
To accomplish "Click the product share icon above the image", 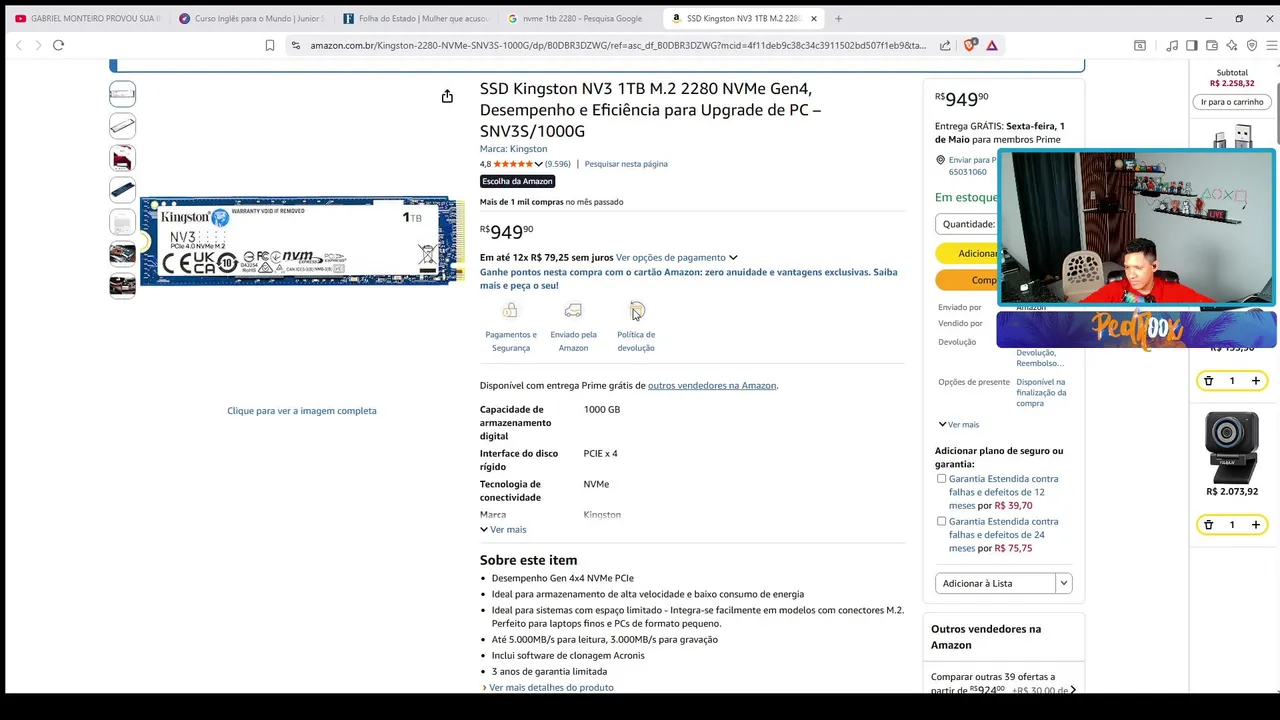I will [x=447, y=96].
